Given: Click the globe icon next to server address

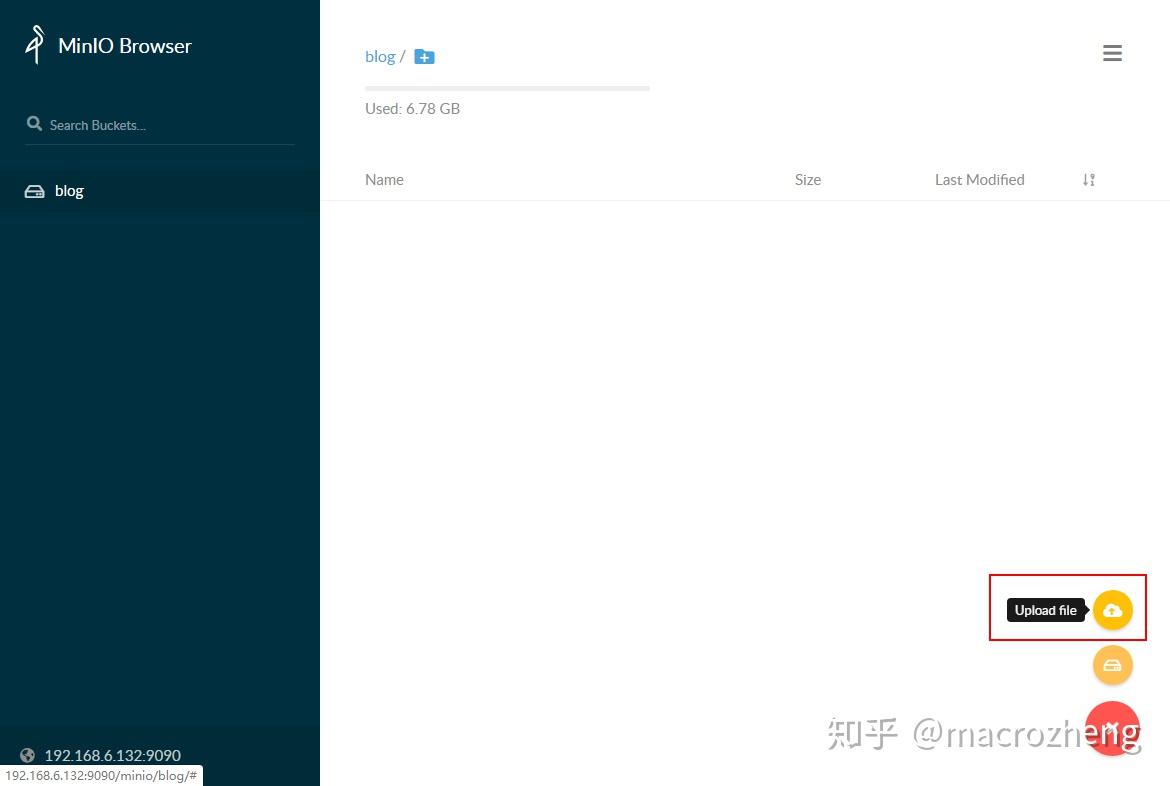Looking at the screenshot, I should (29, 755).
